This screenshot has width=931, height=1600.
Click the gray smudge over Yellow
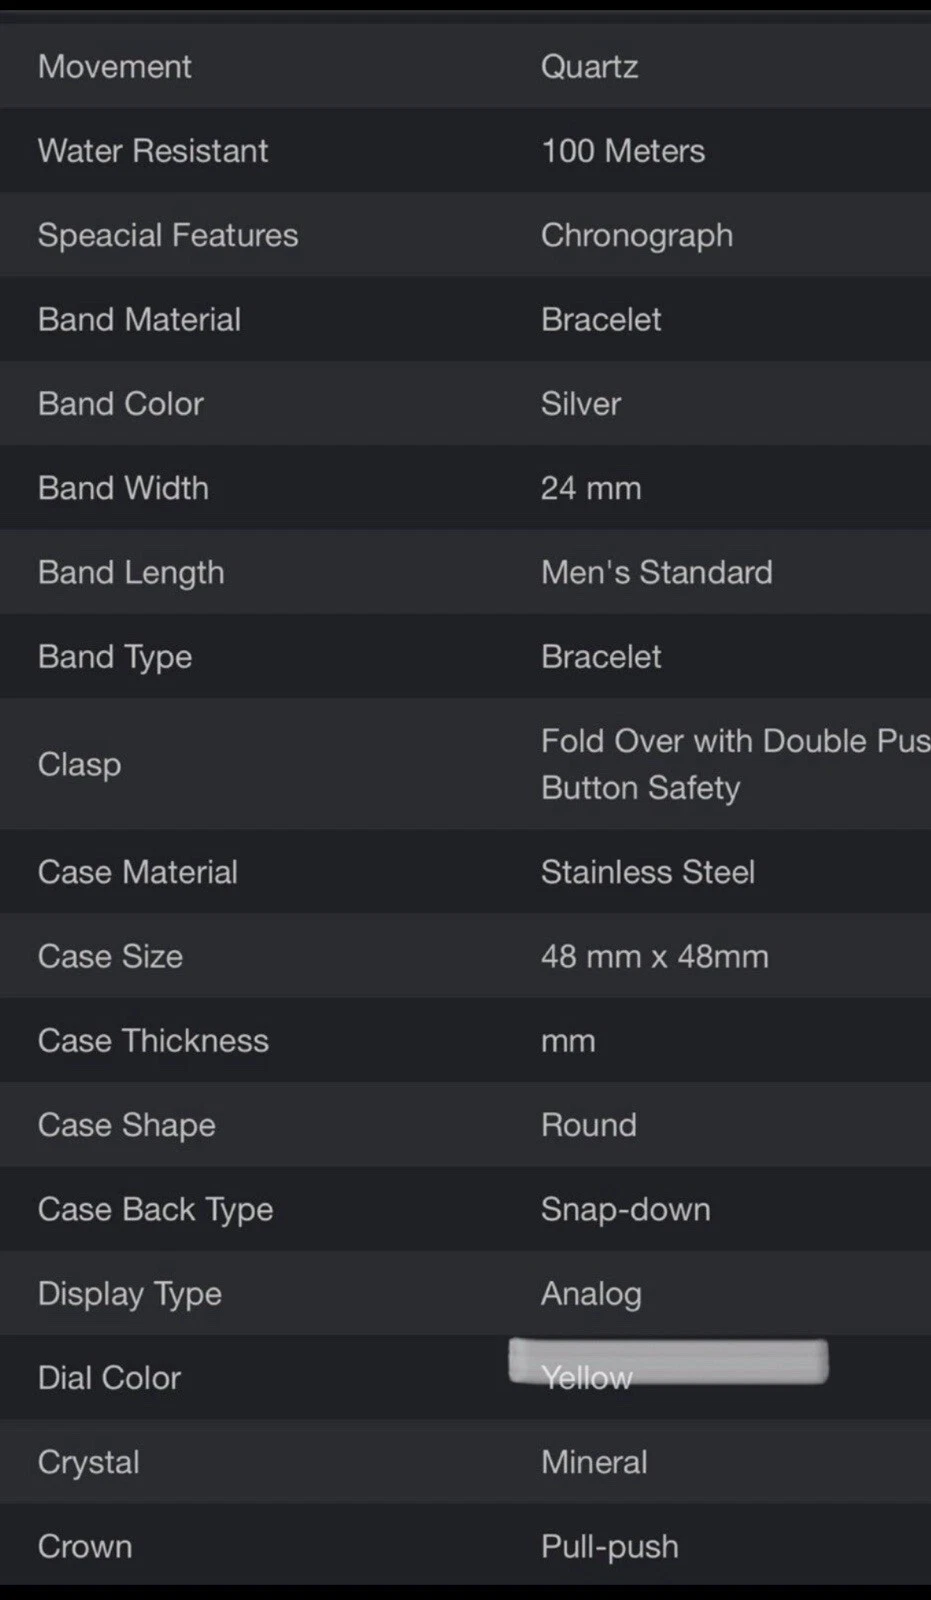pyautogui.click(x=668, y=1361)
